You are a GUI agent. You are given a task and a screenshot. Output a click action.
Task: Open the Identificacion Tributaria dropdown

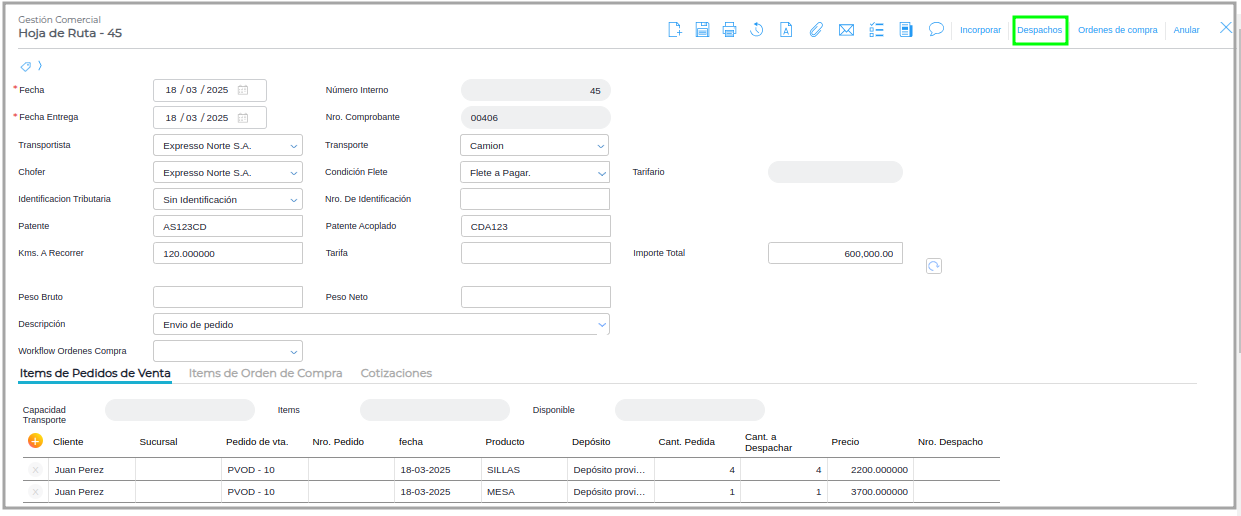click(x=293, y=200)
